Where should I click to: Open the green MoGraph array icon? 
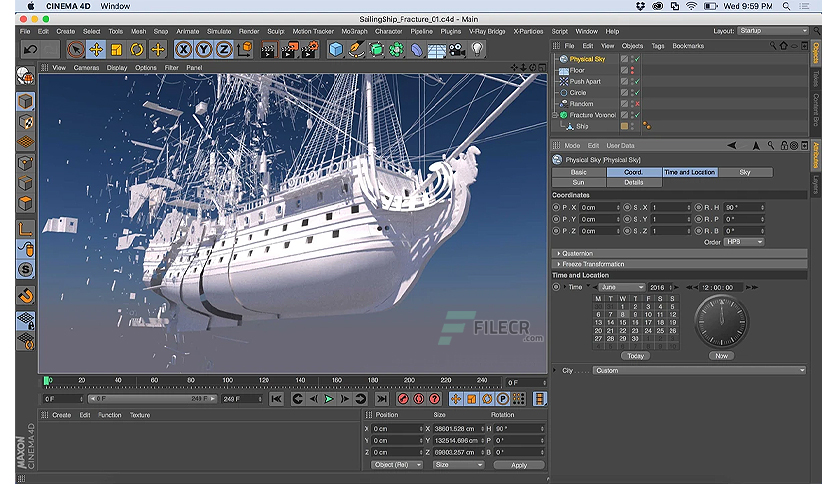[x=396, y=50]
